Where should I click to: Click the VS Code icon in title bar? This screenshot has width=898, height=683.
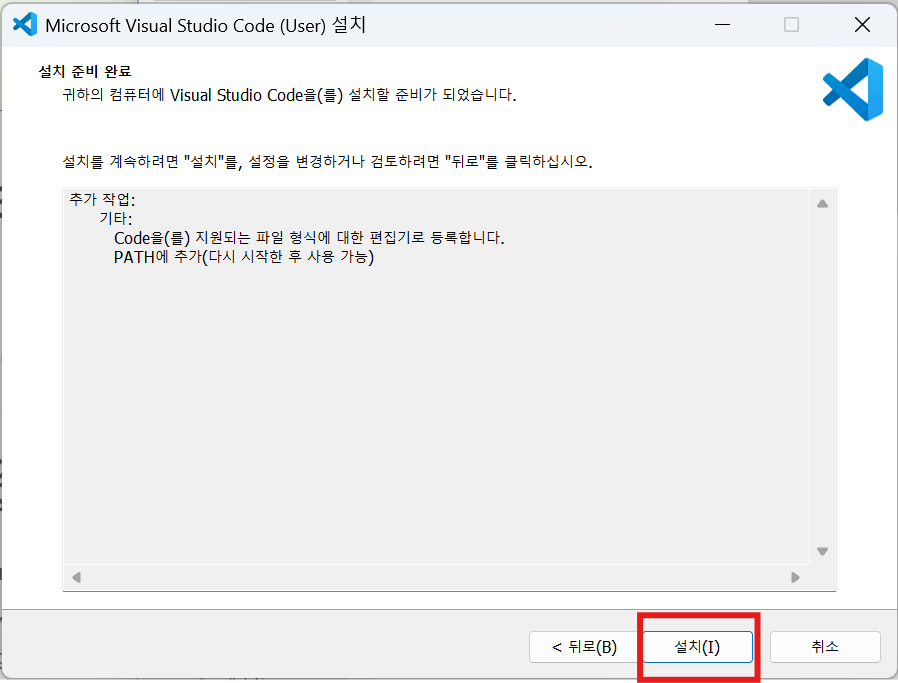pyautogui.click(x=25, y=25)
